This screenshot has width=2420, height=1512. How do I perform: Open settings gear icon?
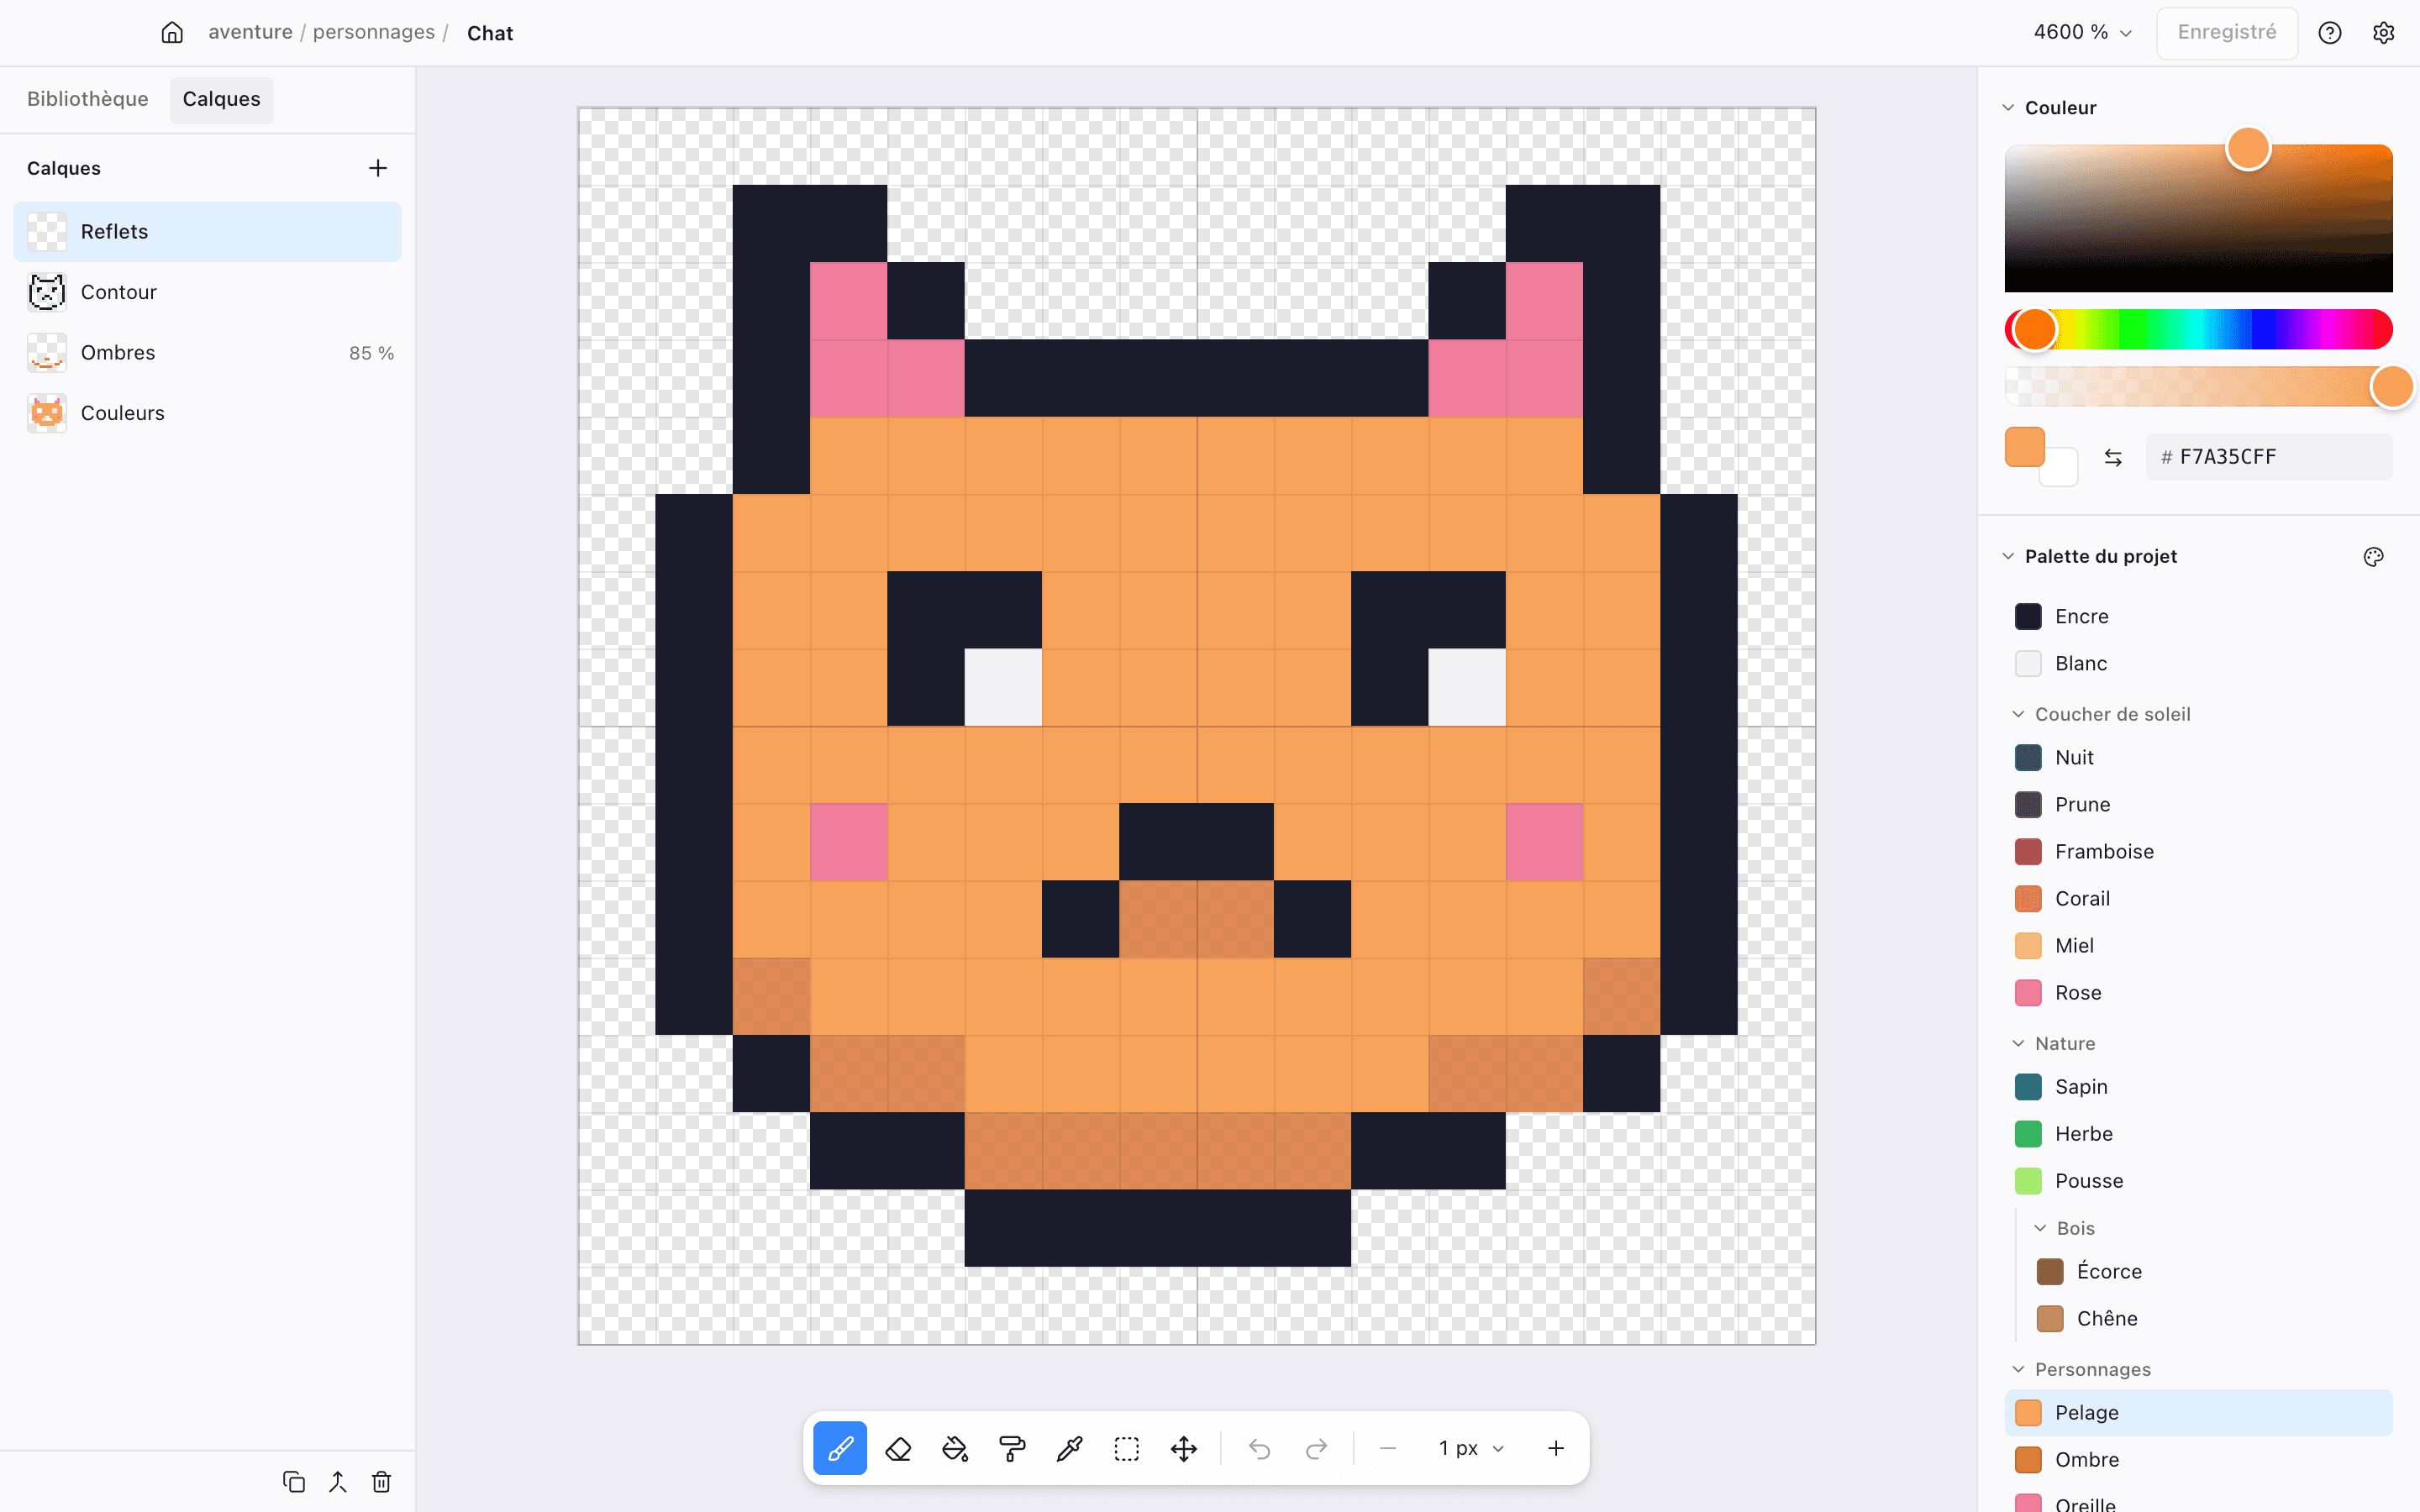click(2384, 33)
